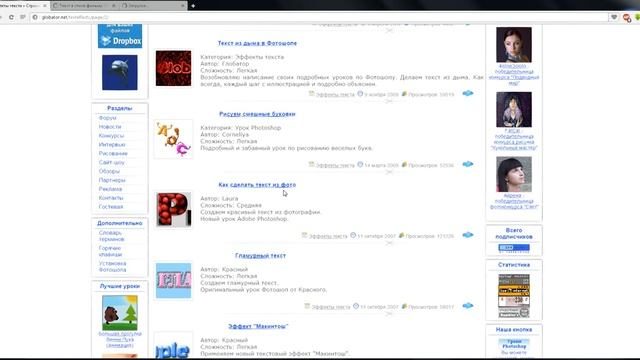
Task: Go to Конкурсы in sidebar
Action: tap(111, 136)
